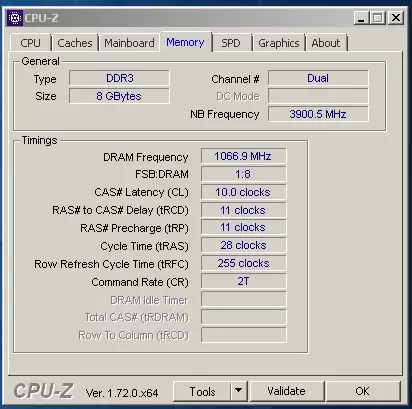This screenshot has height=409, width=412.
Task: Click the Channel # label
Action: [235, 79]
